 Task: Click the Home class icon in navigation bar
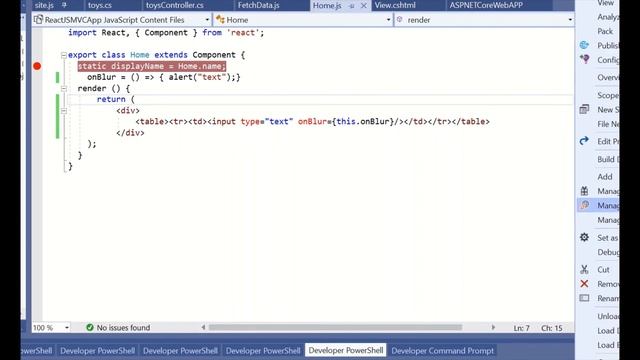pos(220,20)
